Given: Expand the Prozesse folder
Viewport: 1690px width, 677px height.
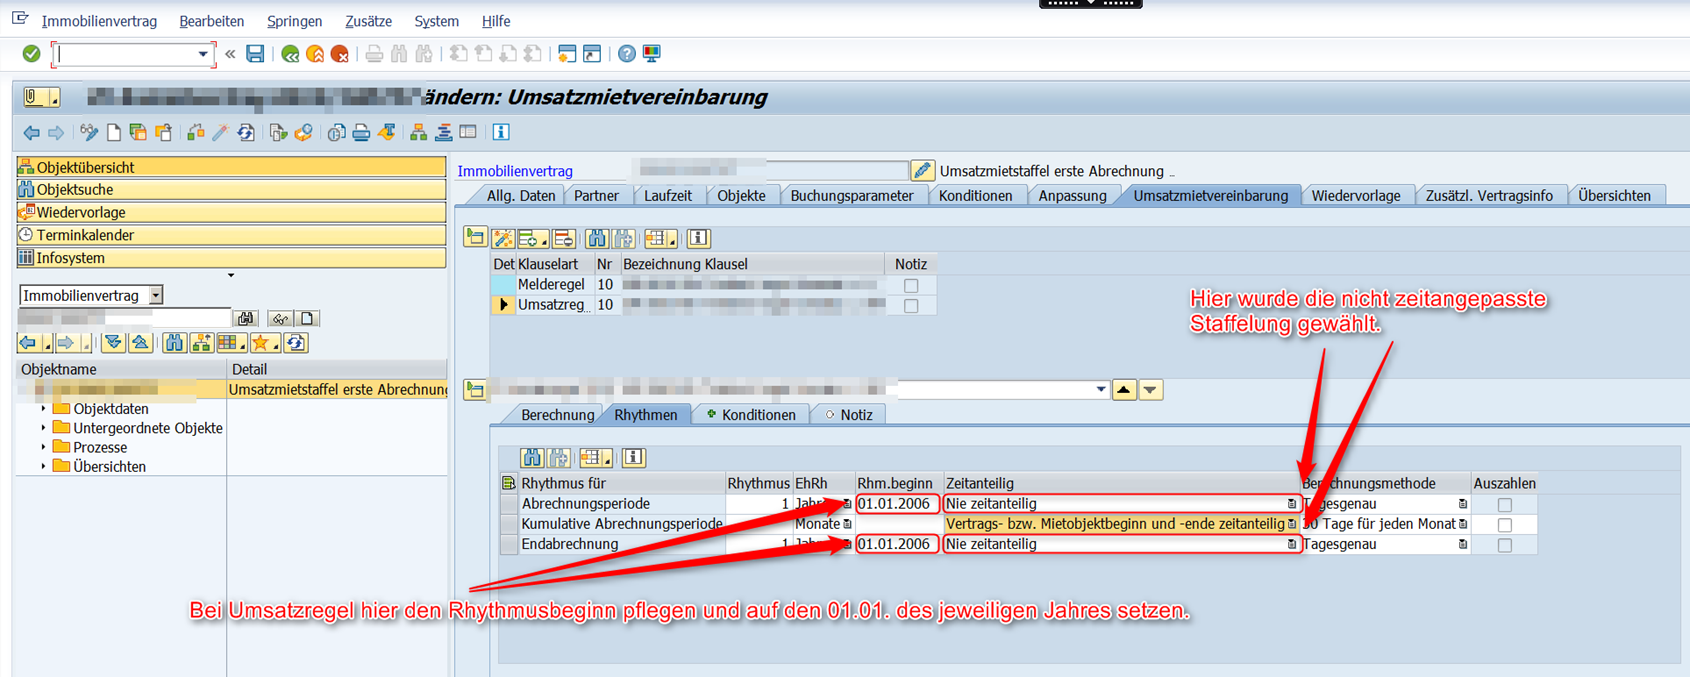Looking at the screenshot, I should point(43,447).
